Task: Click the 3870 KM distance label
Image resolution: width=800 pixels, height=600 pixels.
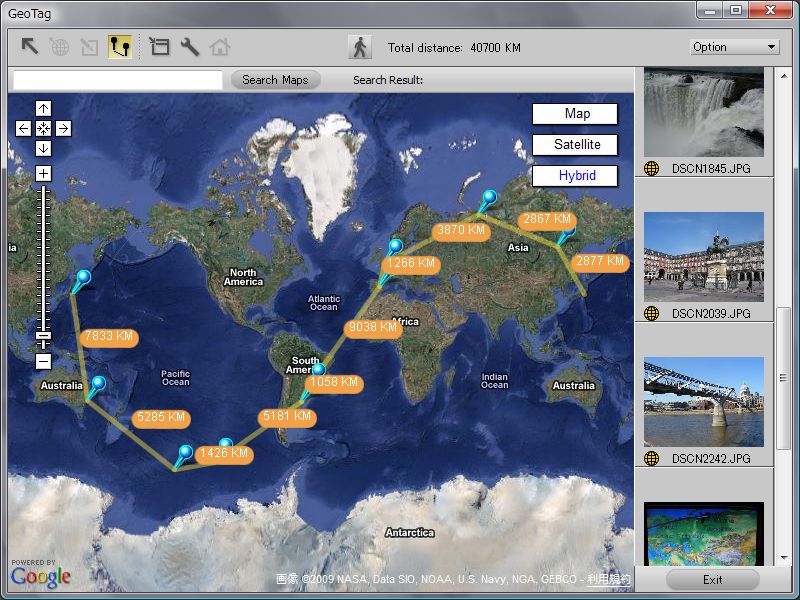Action: [461, 231]
